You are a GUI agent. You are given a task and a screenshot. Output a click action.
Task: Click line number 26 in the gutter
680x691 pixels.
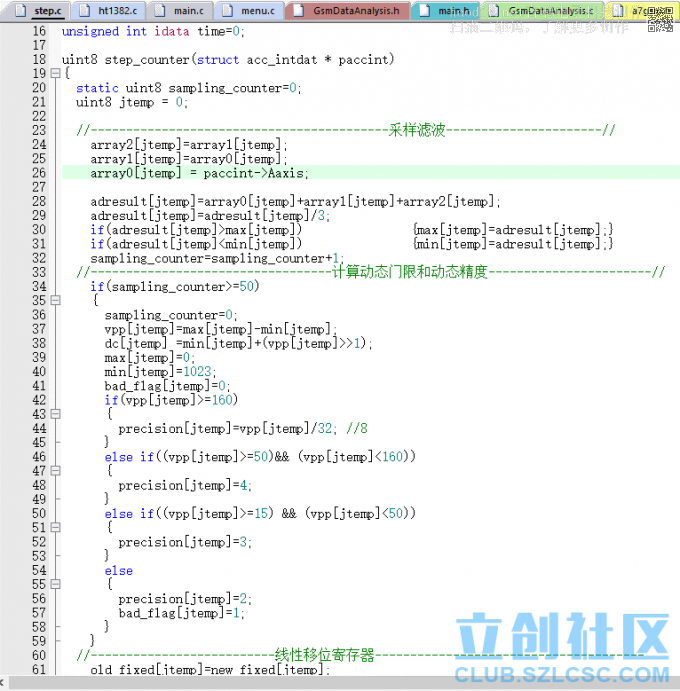38,173
